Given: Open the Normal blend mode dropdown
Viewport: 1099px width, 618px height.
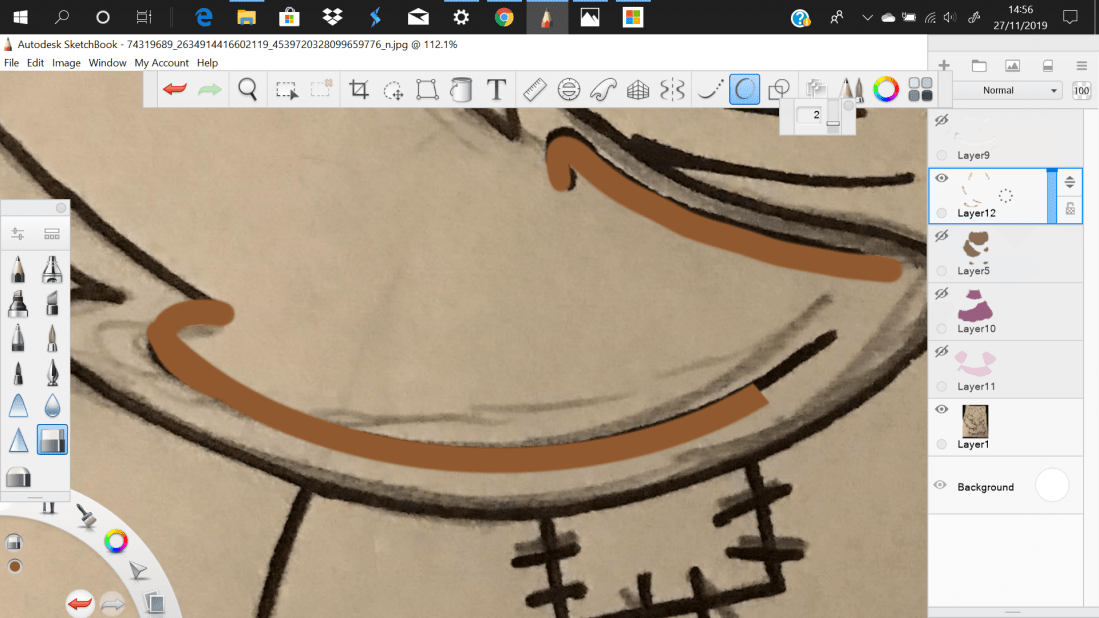Looking at the screenshot, I should (x=1006, y=90).
